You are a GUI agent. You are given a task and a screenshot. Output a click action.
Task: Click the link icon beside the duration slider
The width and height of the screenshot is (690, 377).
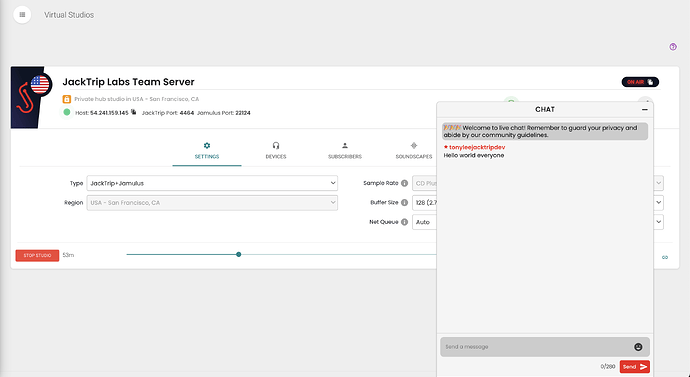665,257
